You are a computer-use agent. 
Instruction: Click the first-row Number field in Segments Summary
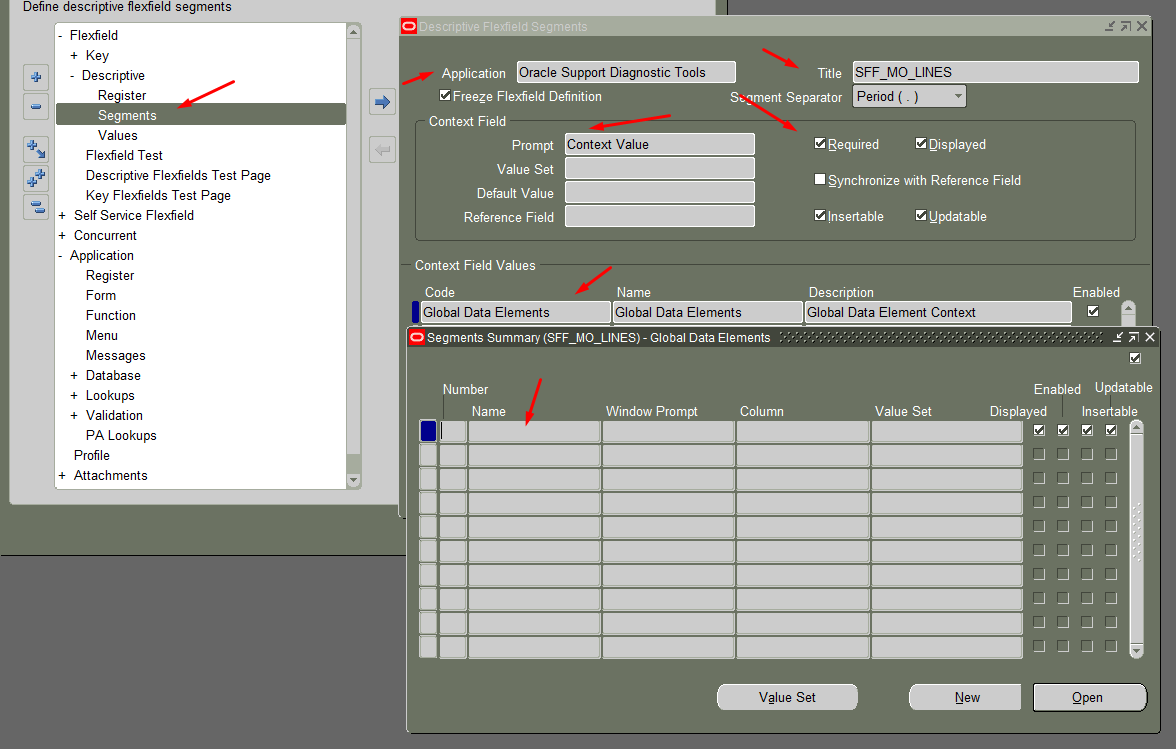[x=453, y=431]
